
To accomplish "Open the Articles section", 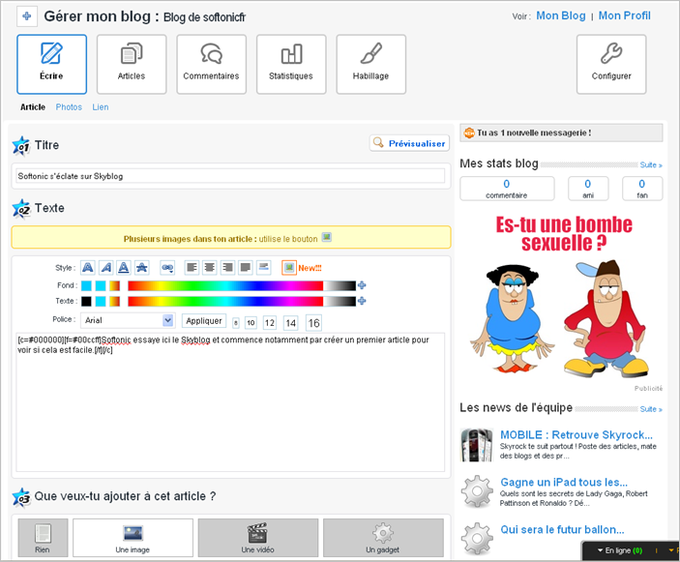I will pos(131,64).
